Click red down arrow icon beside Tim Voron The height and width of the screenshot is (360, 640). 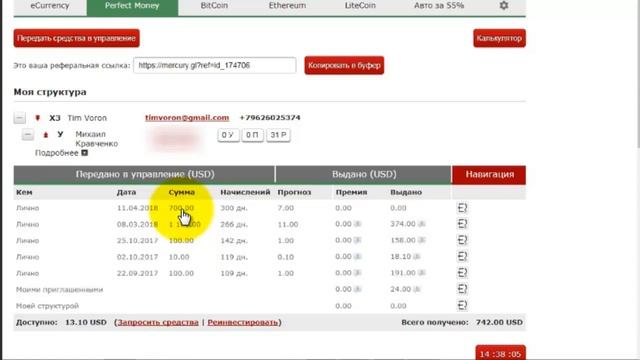click(38, 118)
